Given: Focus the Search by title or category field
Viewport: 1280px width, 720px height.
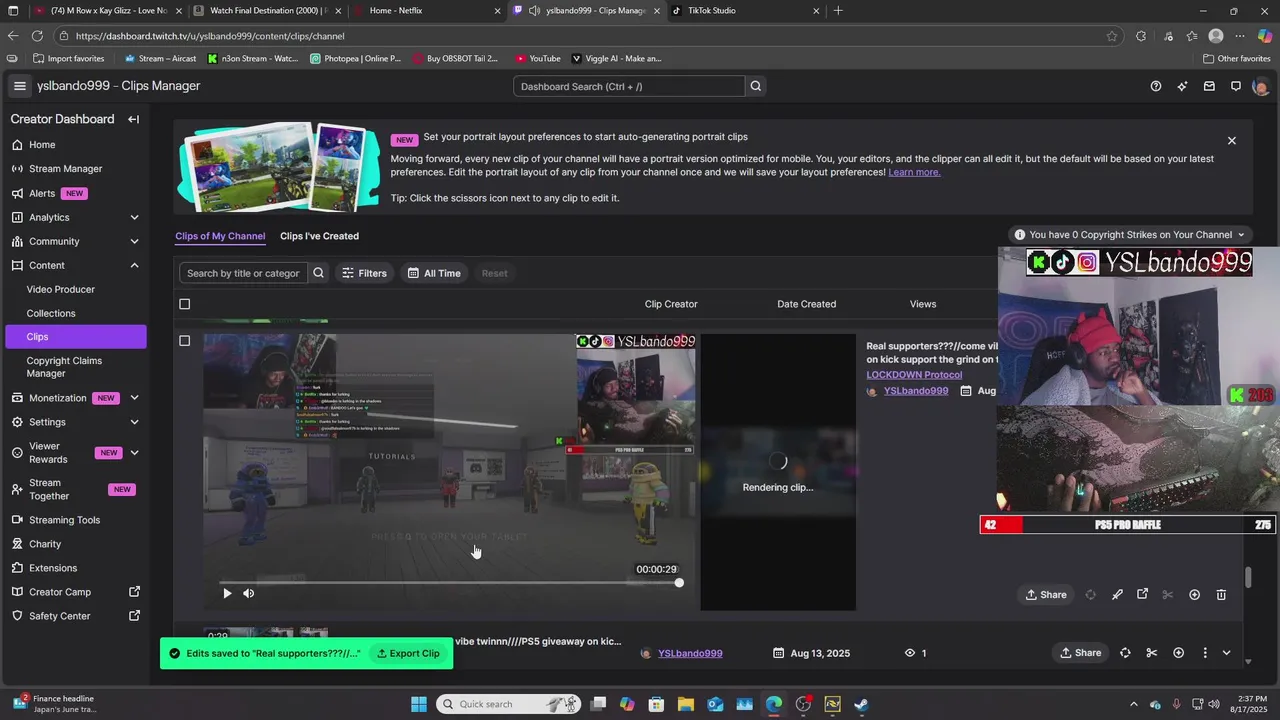Looking at the screenshot, I should tap(243, 273).
